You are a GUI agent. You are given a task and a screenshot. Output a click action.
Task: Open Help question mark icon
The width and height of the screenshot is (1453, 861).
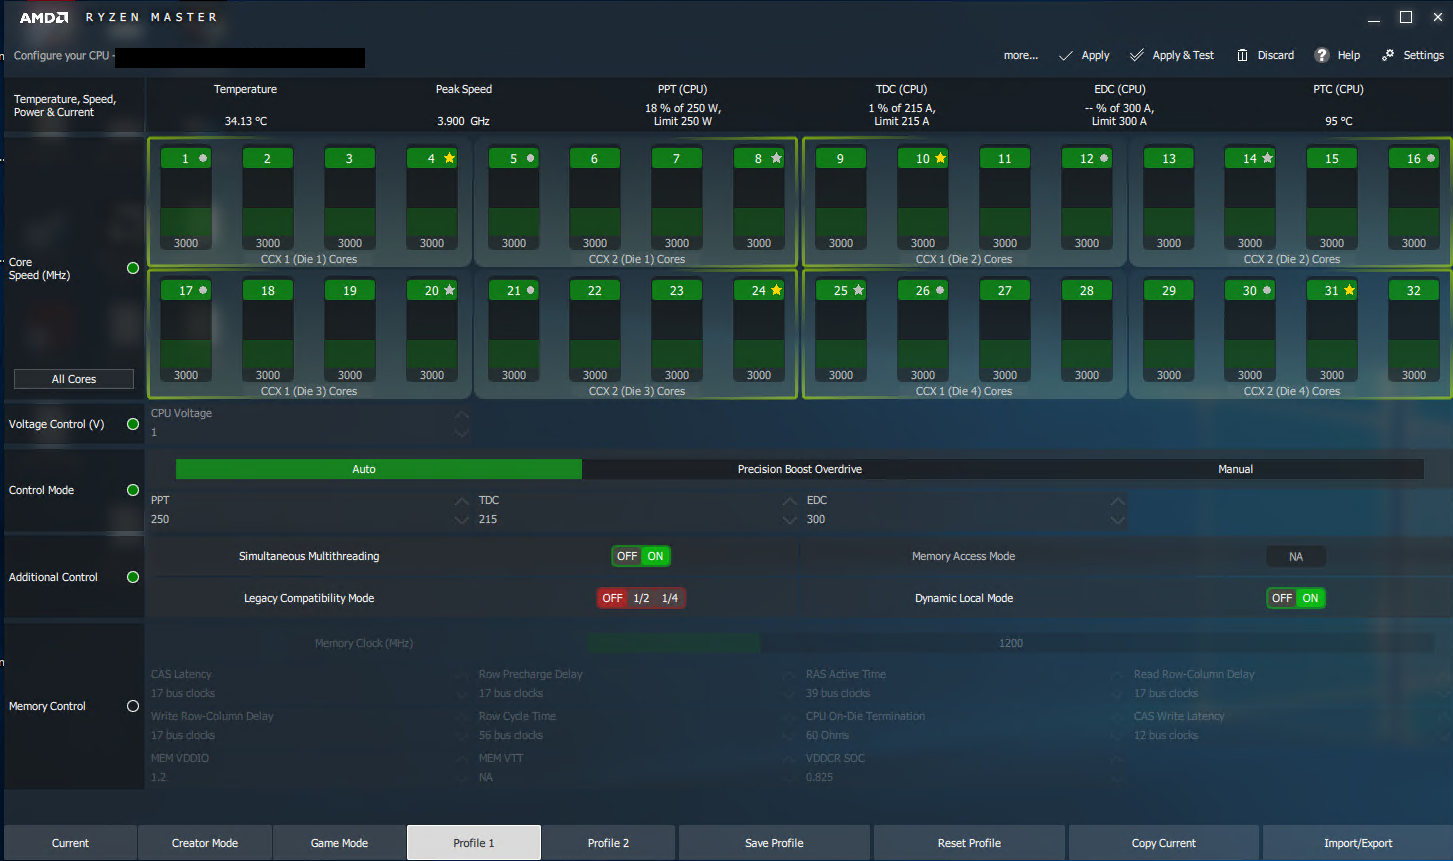(x=1322, y=55)
